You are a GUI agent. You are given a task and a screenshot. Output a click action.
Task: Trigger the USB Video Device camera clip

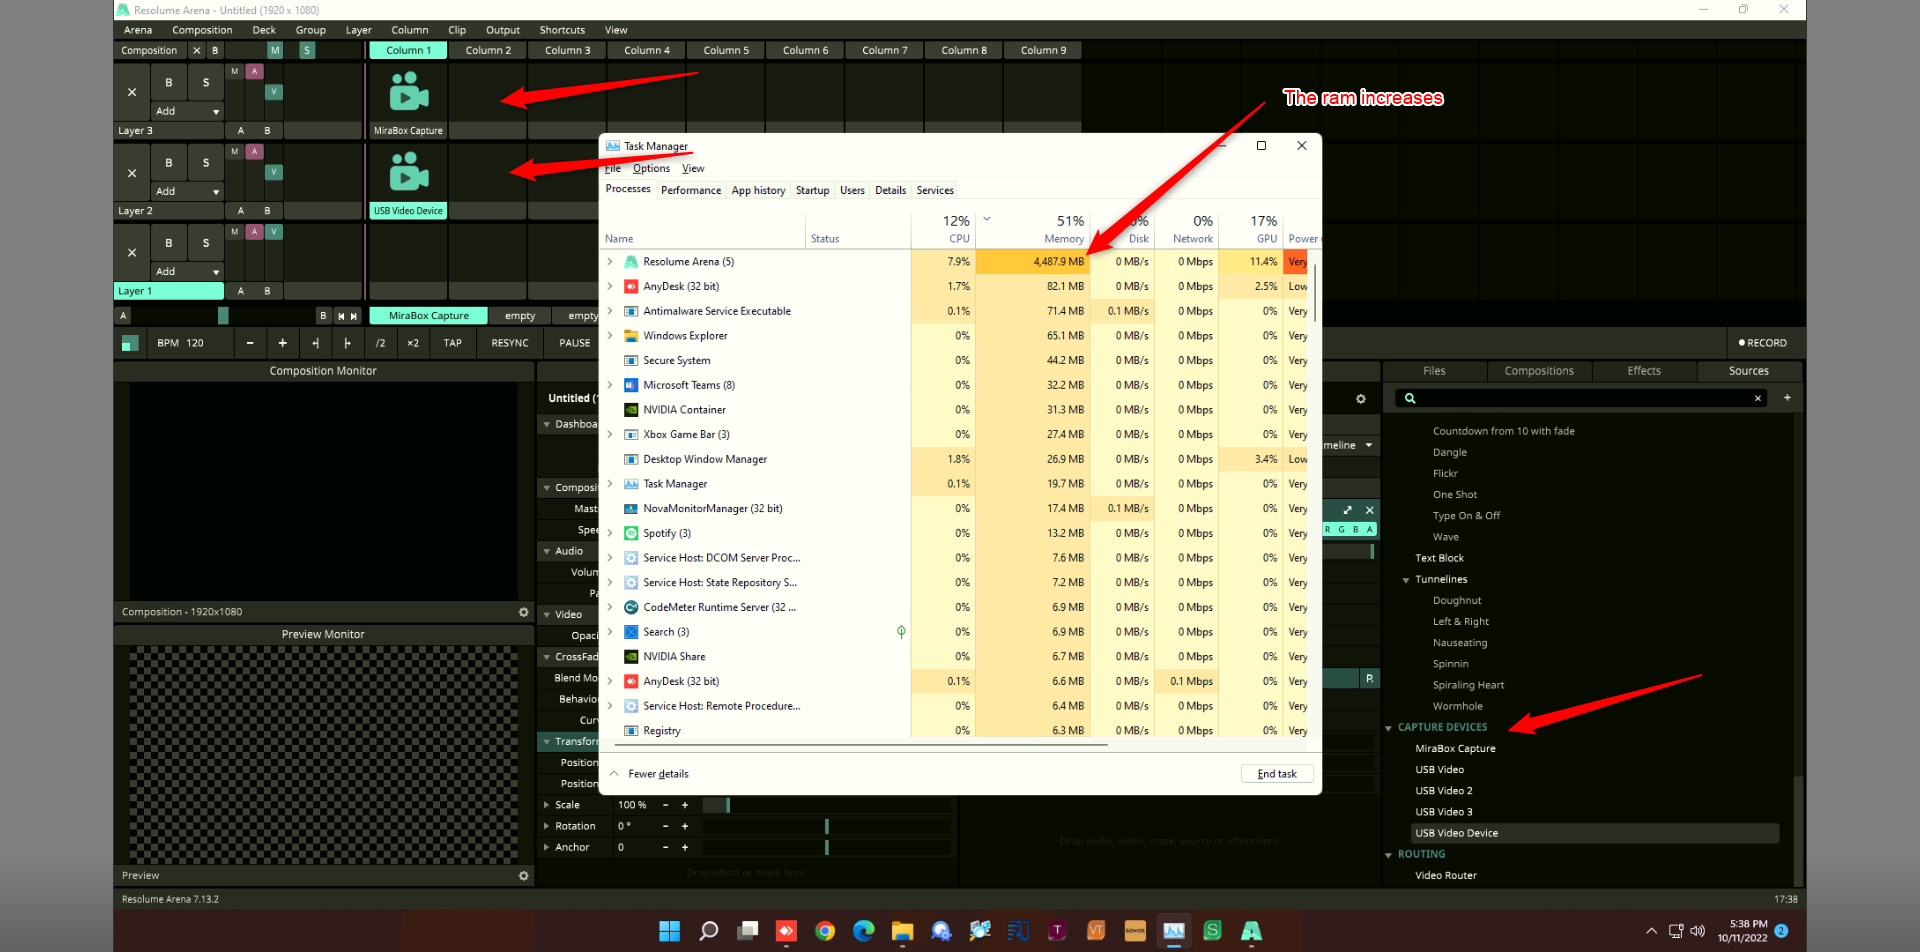[x=408, y=173]
